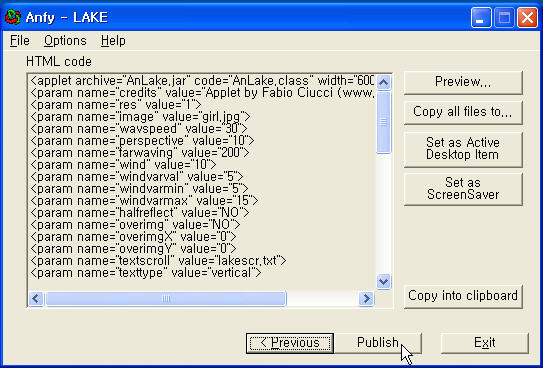Open the File menu
The image size is (543, 368).
20,41
